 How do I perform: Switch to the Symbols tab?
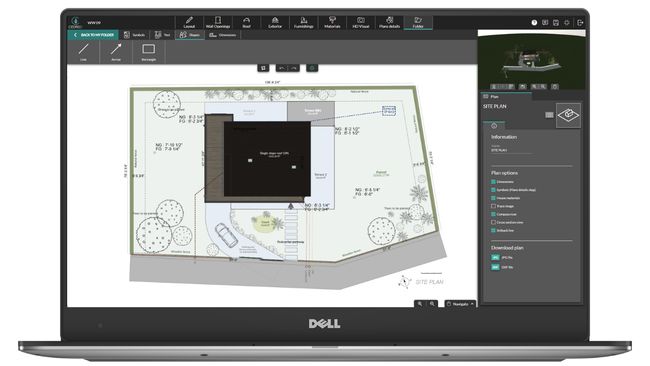click(x=134, y=35)
